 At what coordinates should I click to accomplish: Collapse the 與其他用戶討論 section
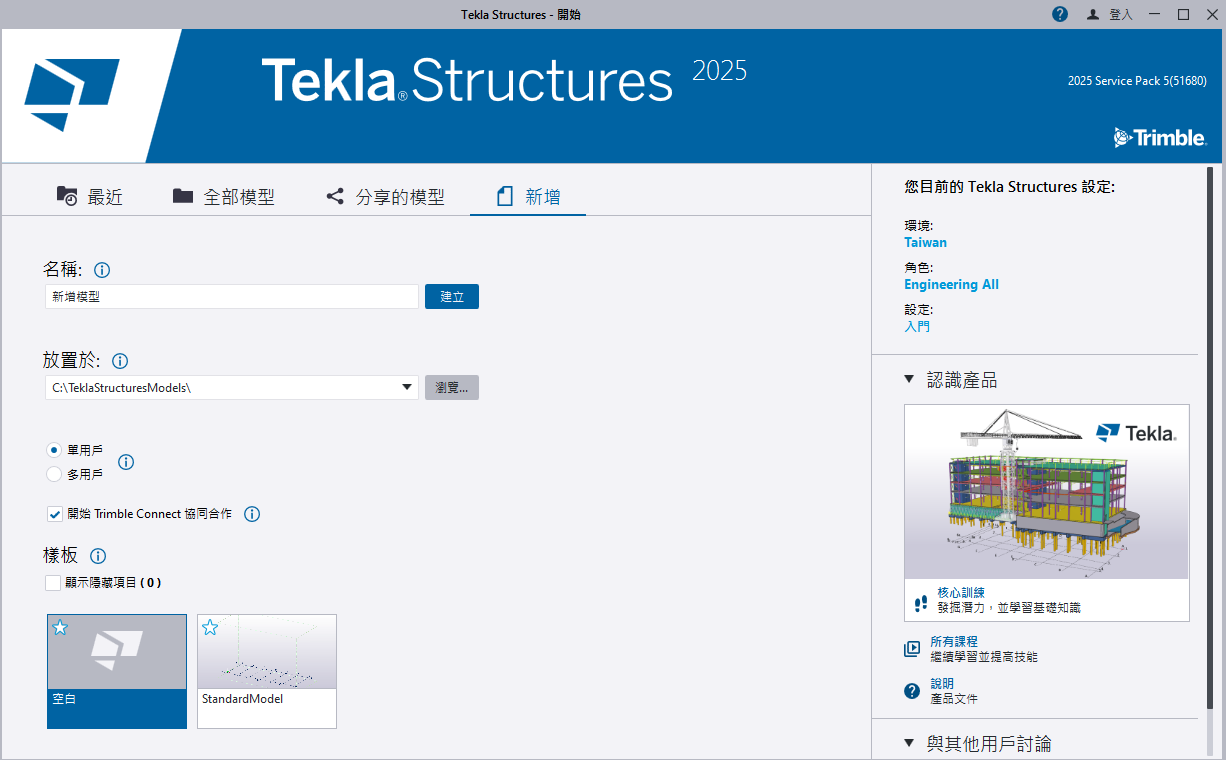[x=909, y=743]
